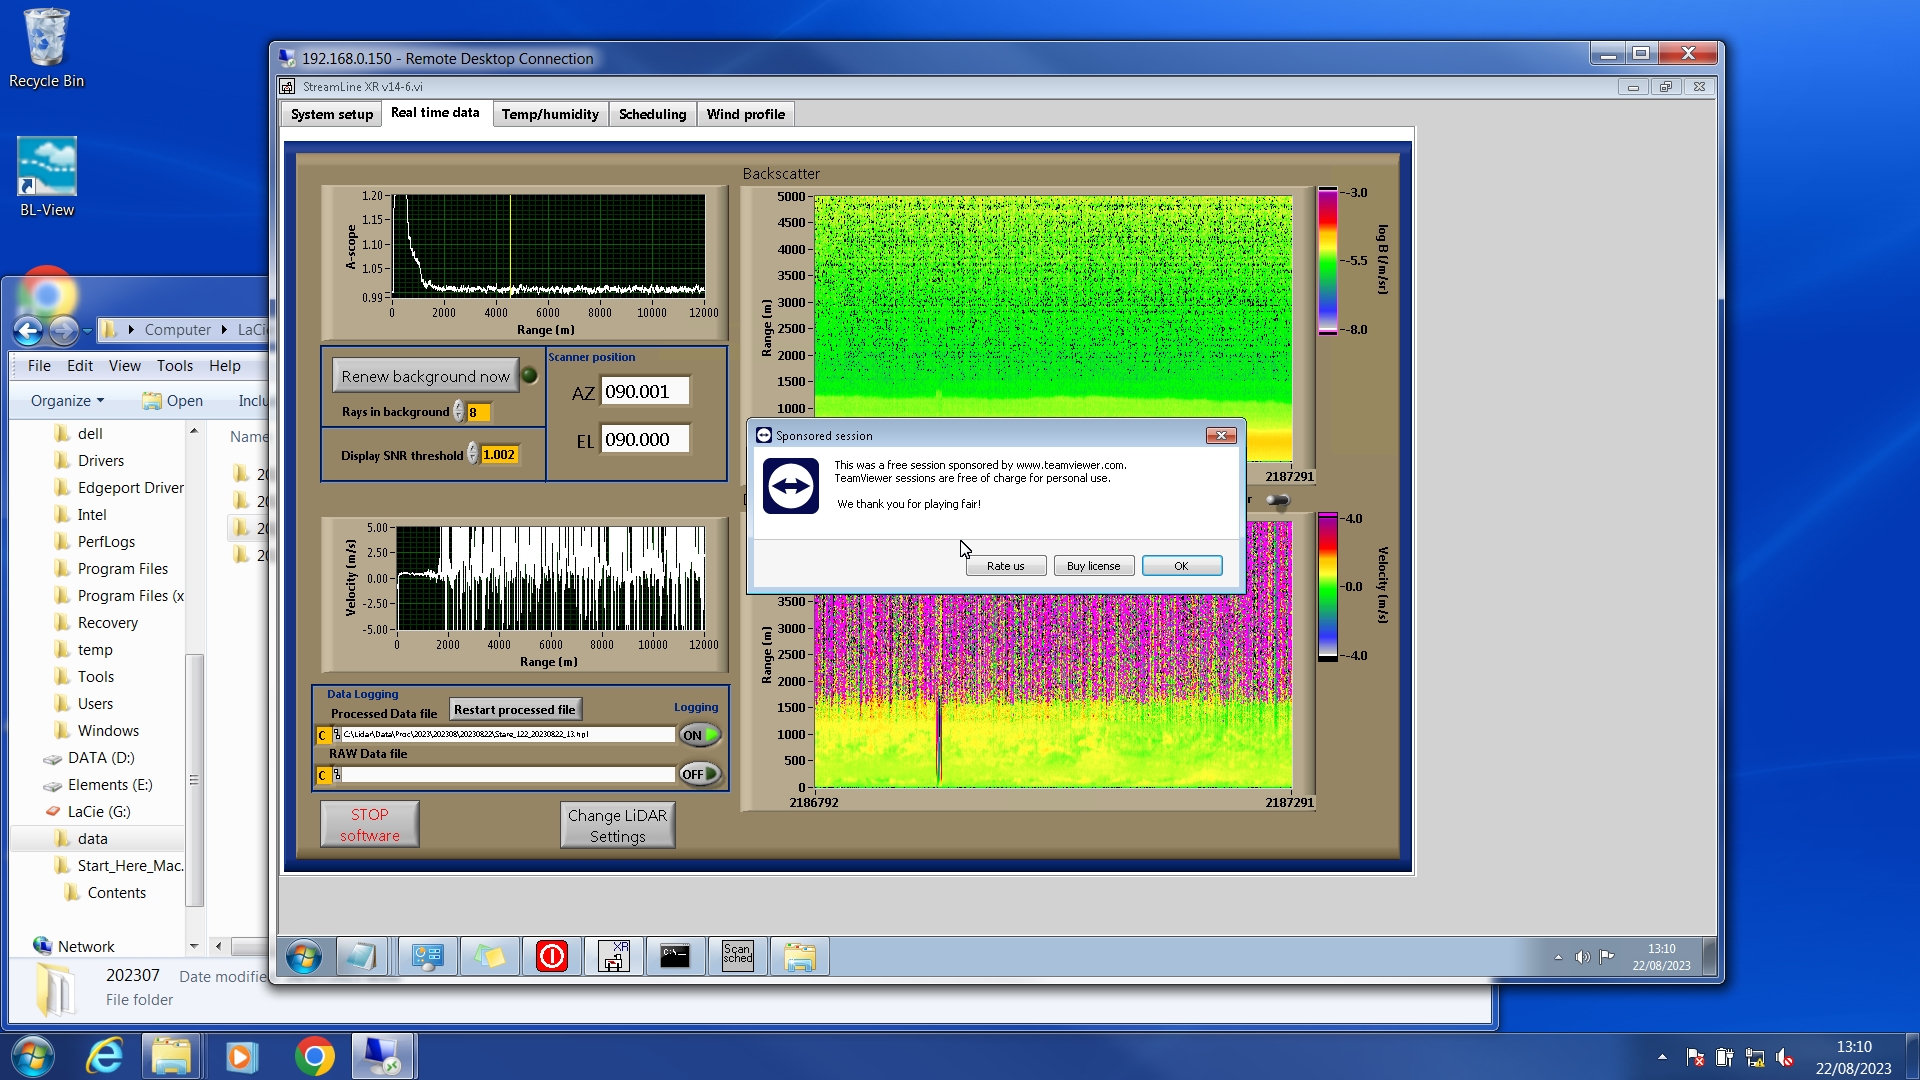1920x1080 pixels.
Task: Click OK in Sponsored session dialog
Action: pyautogui.click(x=1181, y=566)
